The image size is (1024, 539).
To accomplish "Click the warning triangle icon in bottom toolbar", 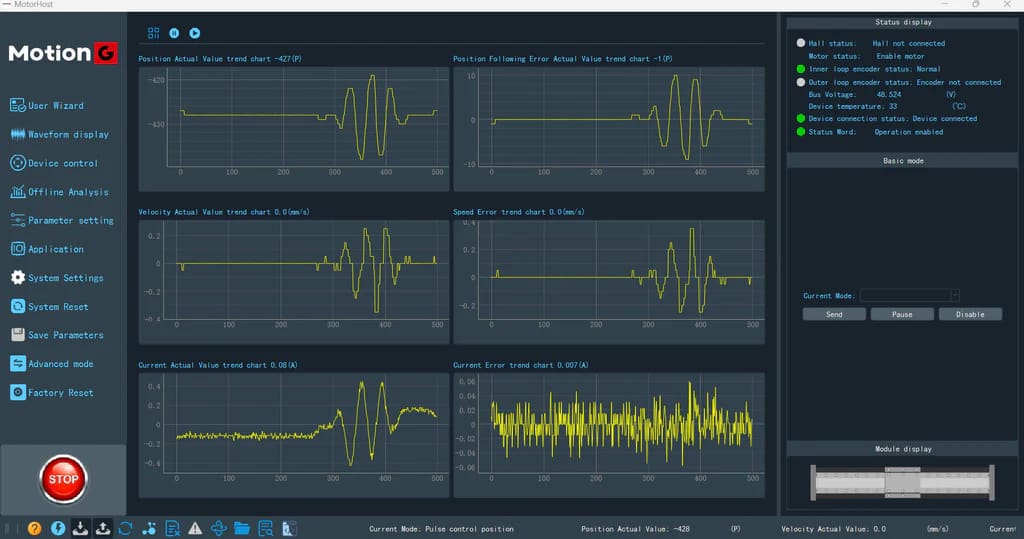I will 195,528.
